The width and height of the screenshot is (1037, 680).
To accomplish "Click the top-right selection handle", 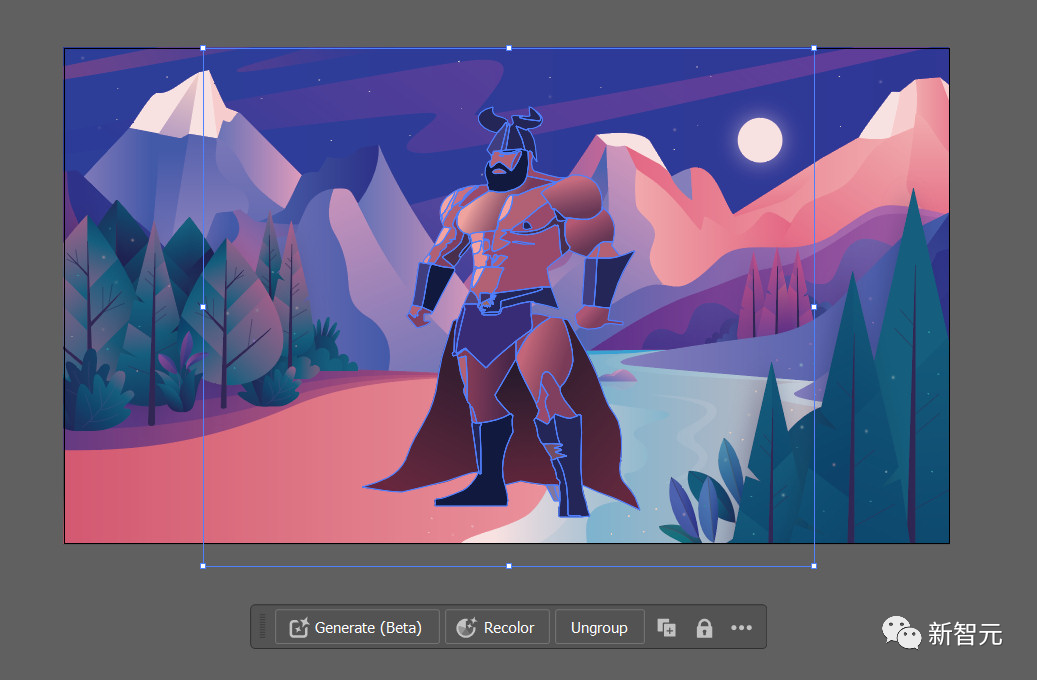I will (x=814, y=48).
